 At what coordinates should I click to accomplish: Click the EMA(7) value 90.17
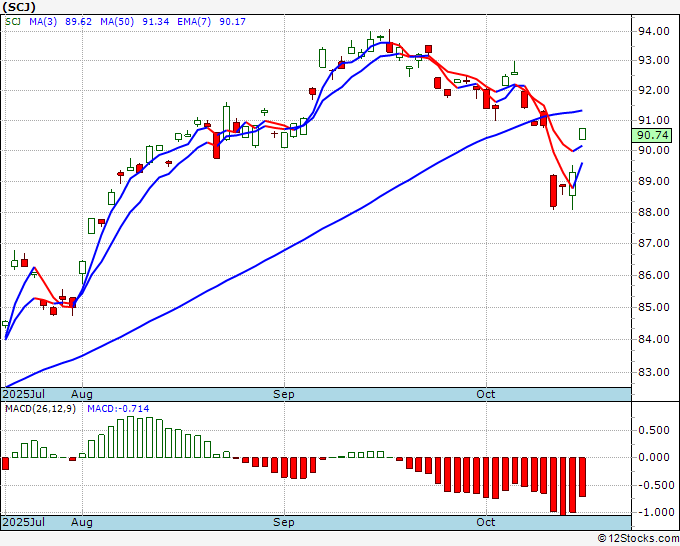[232, 22]
